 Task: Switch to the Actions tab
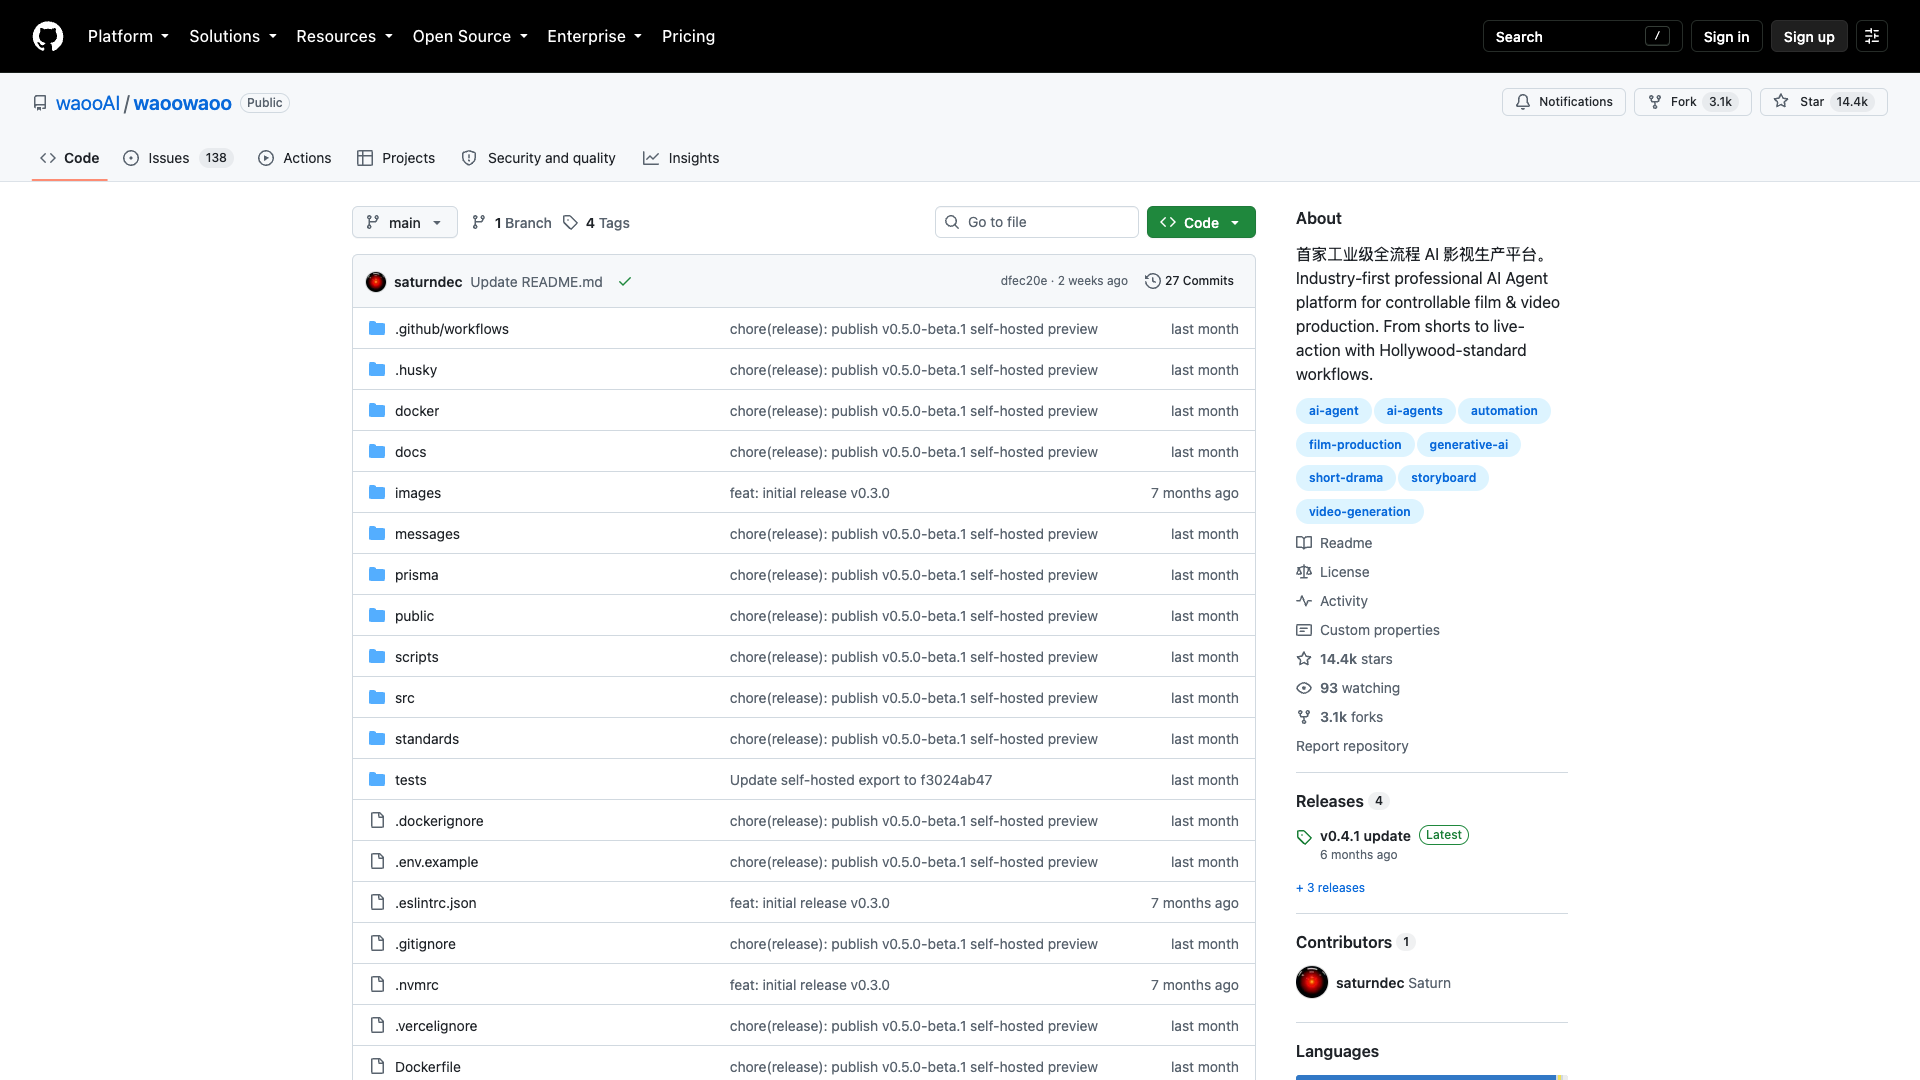coord(295,158)
